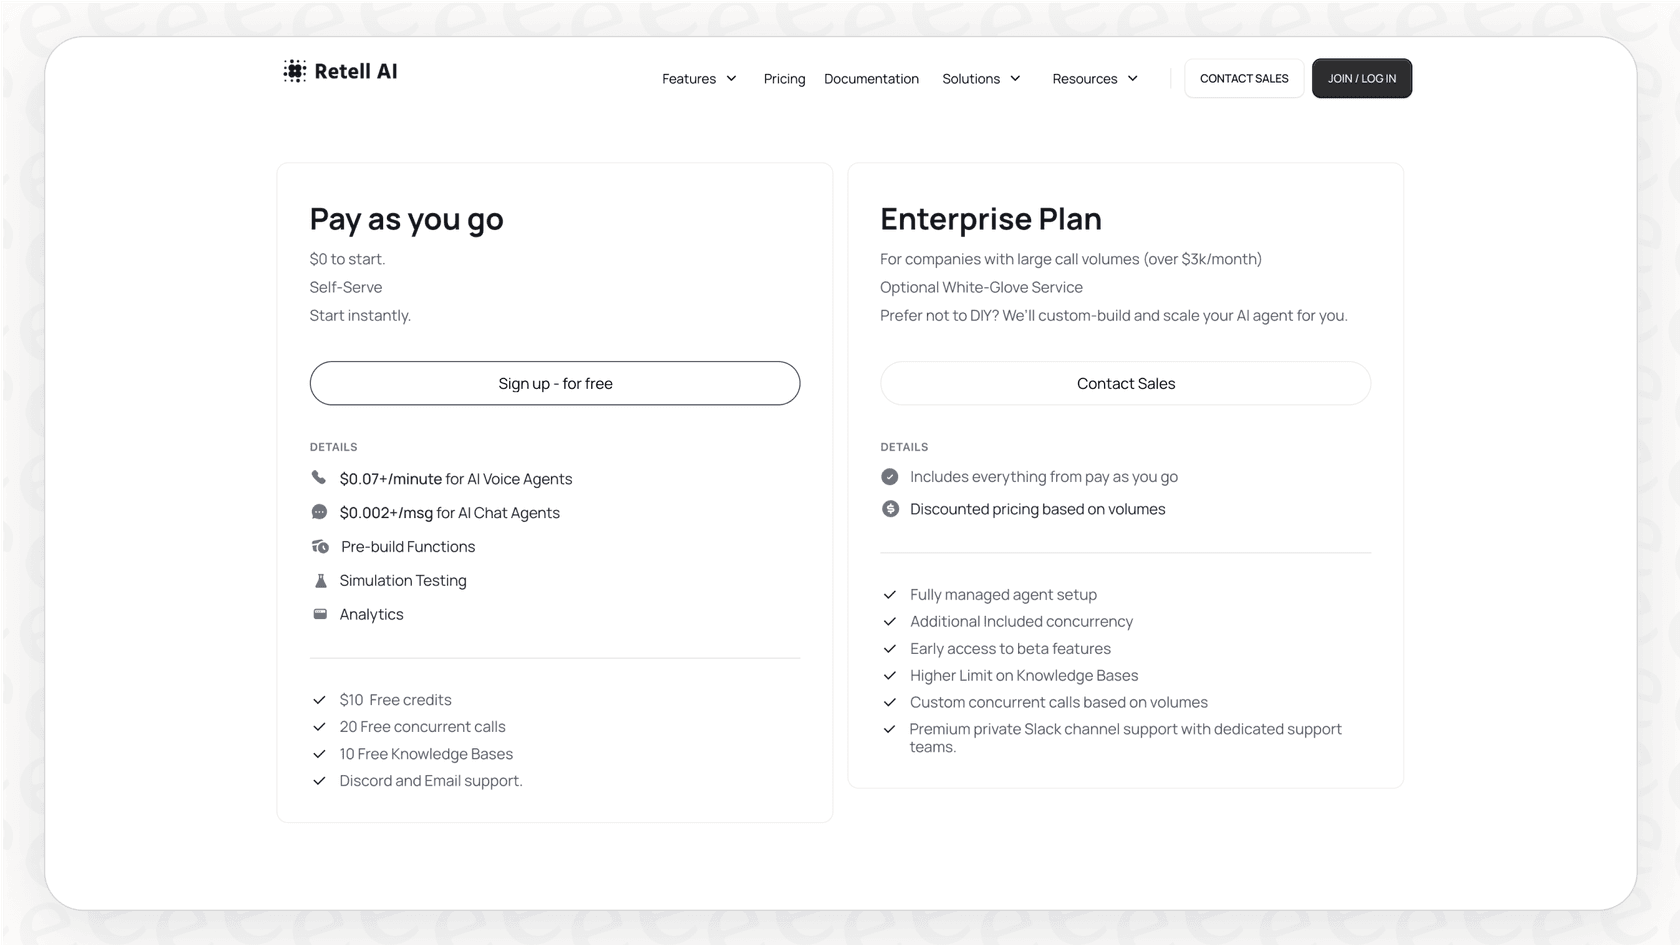Click Contact Sales in Enterprise Plan card
The width and height of the screenshot is (1680, 945).
pos(1125,383)
